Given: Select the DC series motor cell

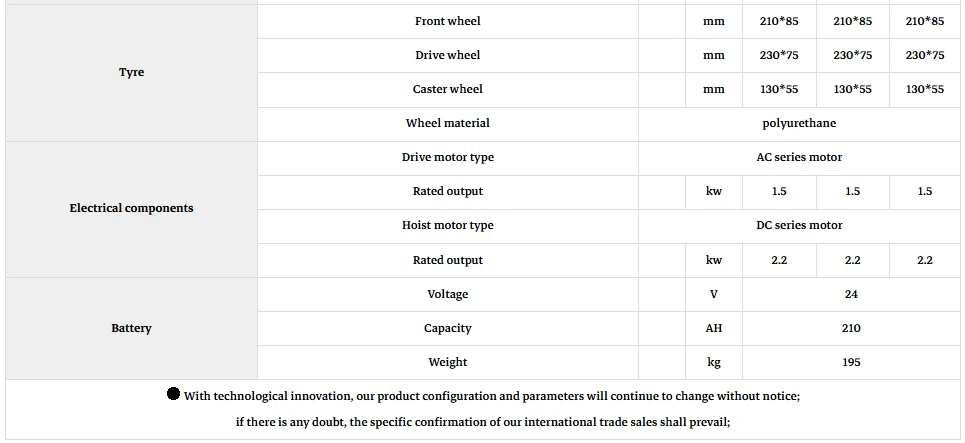Looking at the screenshot, I should (x=799, y=226).
